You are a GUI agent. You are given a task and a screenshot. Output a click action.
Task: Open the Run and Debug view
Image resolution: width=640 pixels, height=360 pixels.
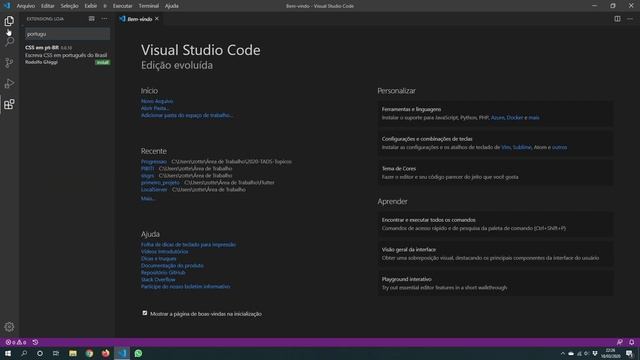[x=9, y=83]
